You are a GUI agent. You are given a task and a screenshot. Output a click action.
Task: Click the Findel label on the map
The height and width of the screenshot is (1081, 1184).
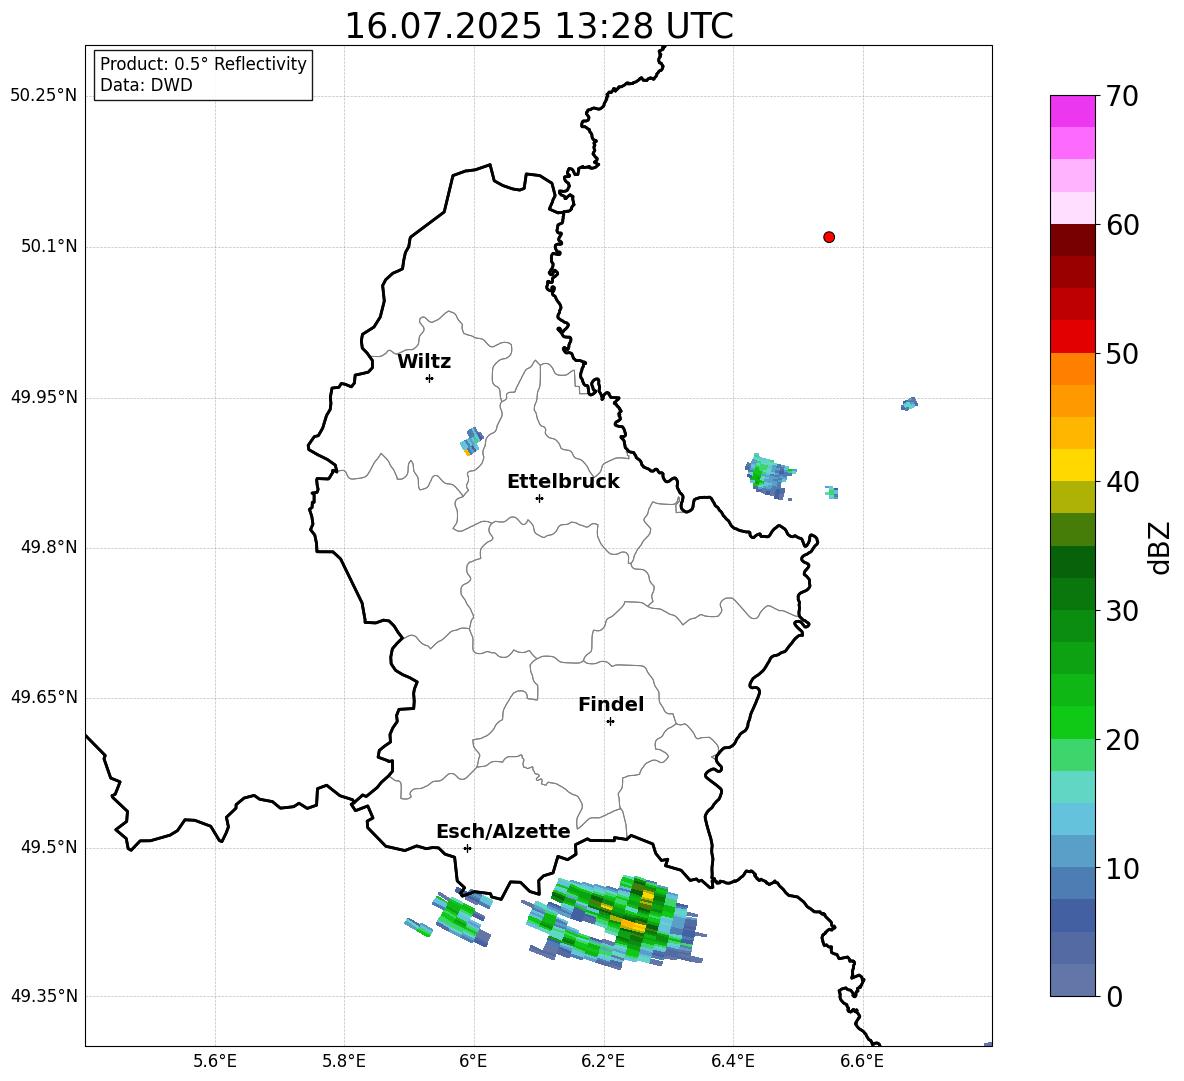[611, 704]
